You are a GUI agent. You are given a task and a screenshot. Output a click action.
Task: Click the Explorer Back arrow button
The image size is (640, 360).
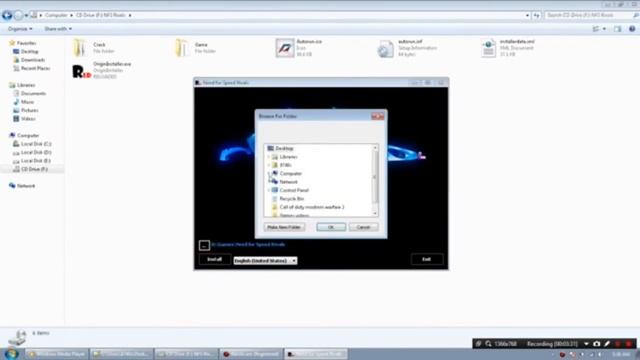click(x=7, y=16)
